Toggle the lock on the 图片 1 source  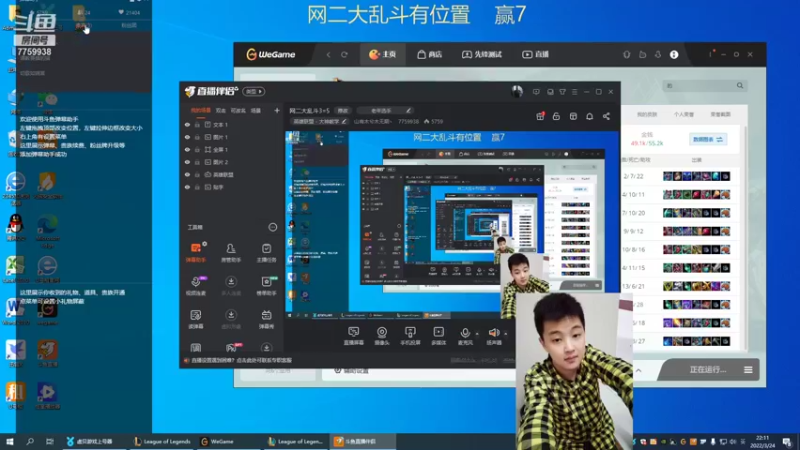[x=197, y=137]
